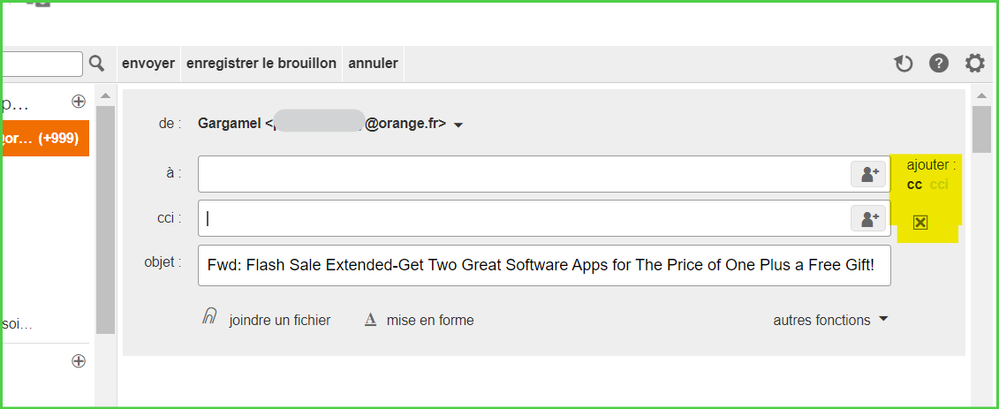The height and width of the screenshot is (409, 999).
Task: Click the lower plus icon in sidebar
Action: (78, 361)
